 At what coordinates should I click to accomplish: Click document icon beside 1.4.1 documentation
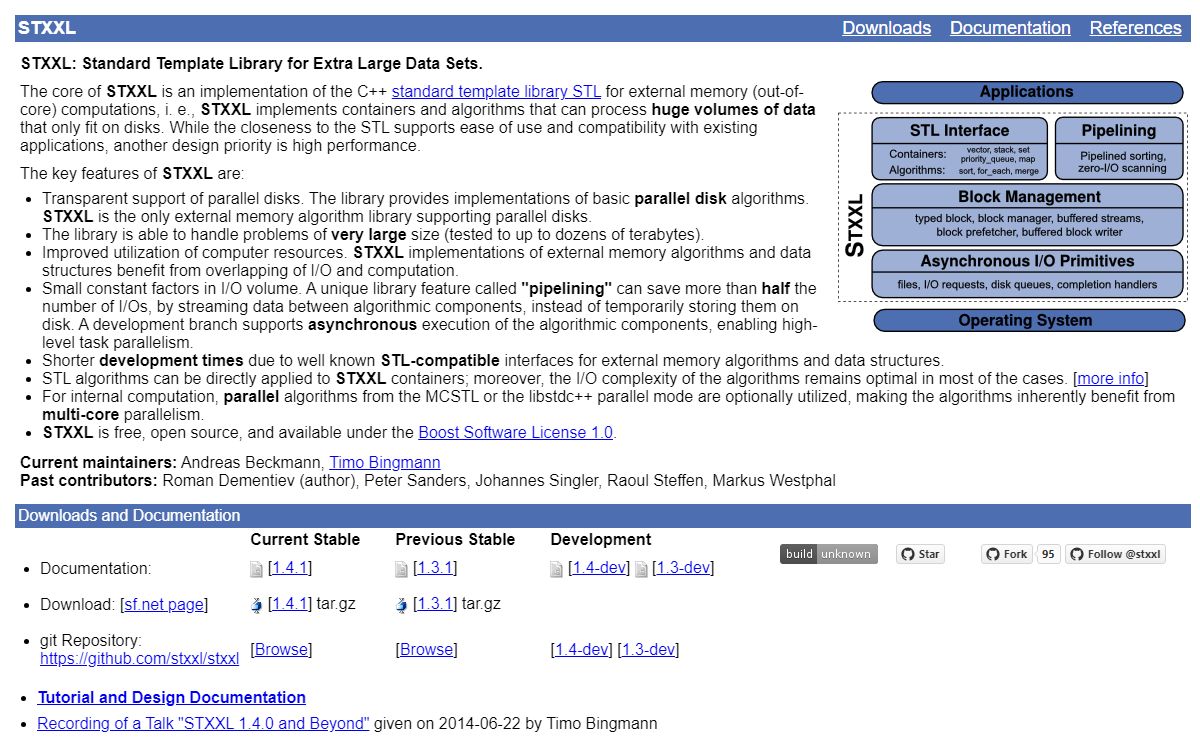coord(256,569)
